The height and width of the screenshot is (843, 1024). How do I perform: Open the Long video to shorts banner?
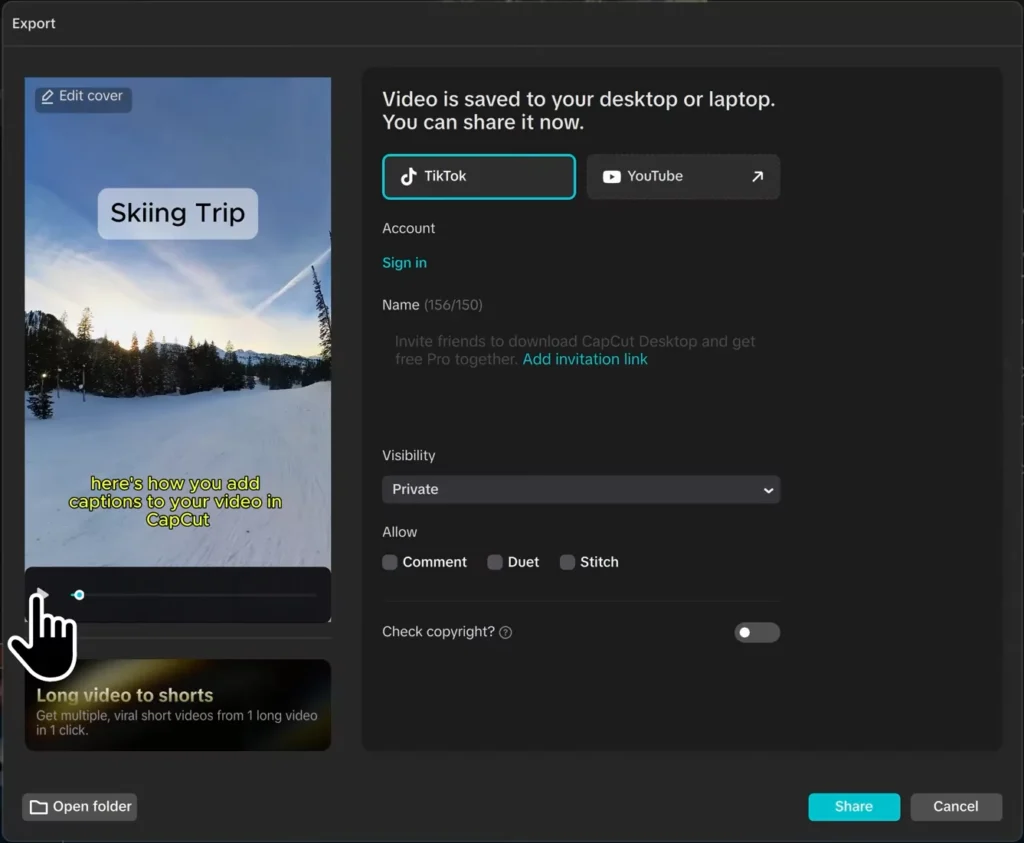[x=178, y=705]
